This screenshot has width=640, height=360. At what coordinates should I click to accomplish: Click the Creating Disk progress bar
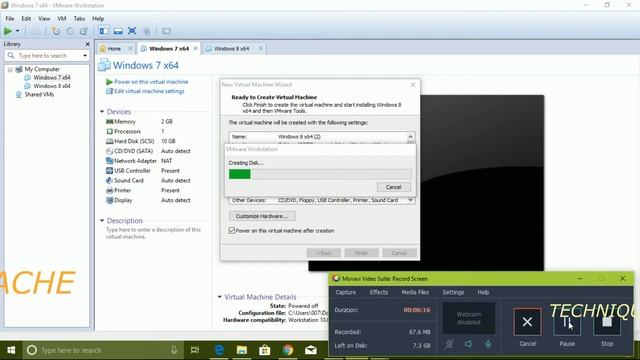tap(320, 174)
